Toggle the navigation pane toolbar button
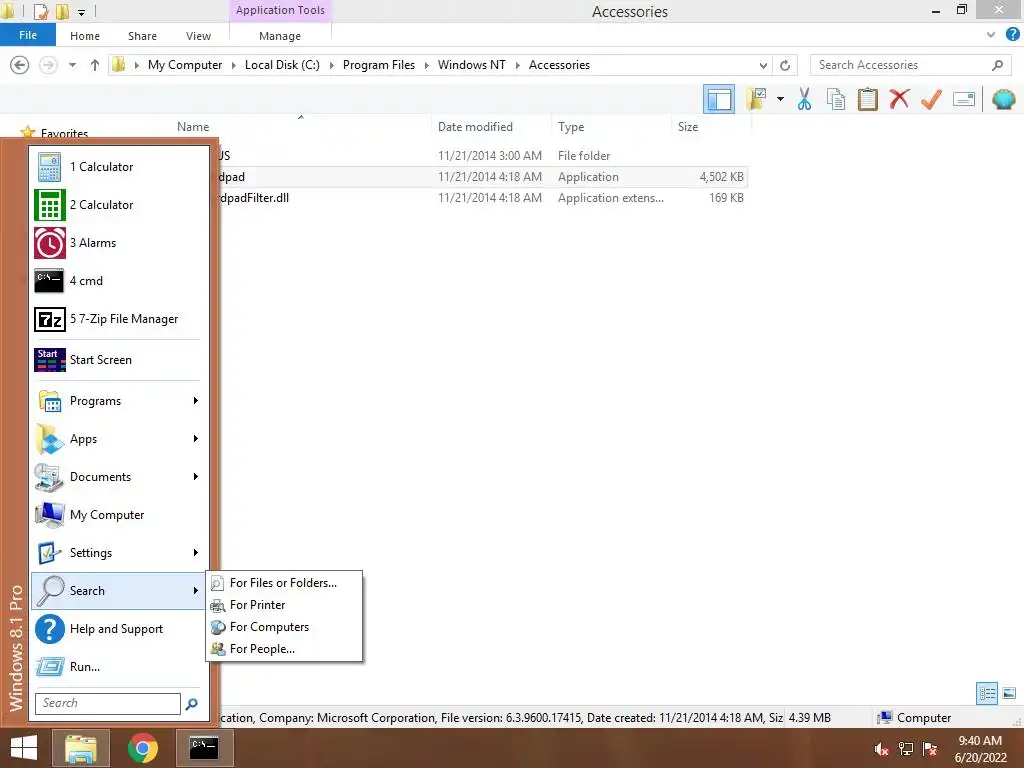The height and width of the screenshot is (768, 1024). point(718,99)
